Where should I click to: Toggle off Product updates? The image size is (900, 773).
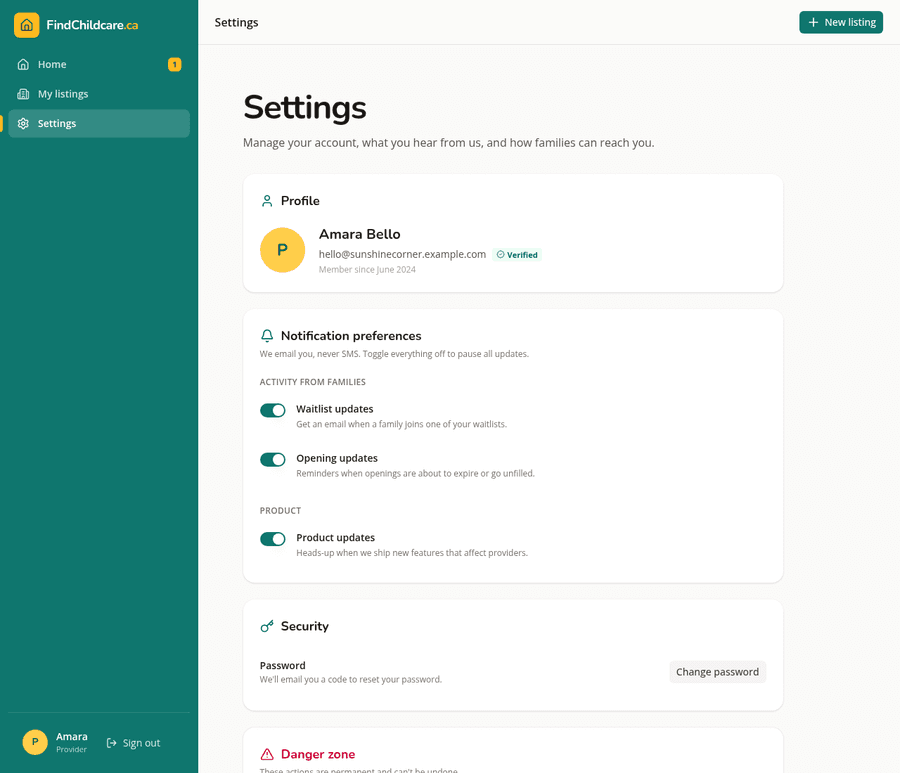(x=273, y=539)
